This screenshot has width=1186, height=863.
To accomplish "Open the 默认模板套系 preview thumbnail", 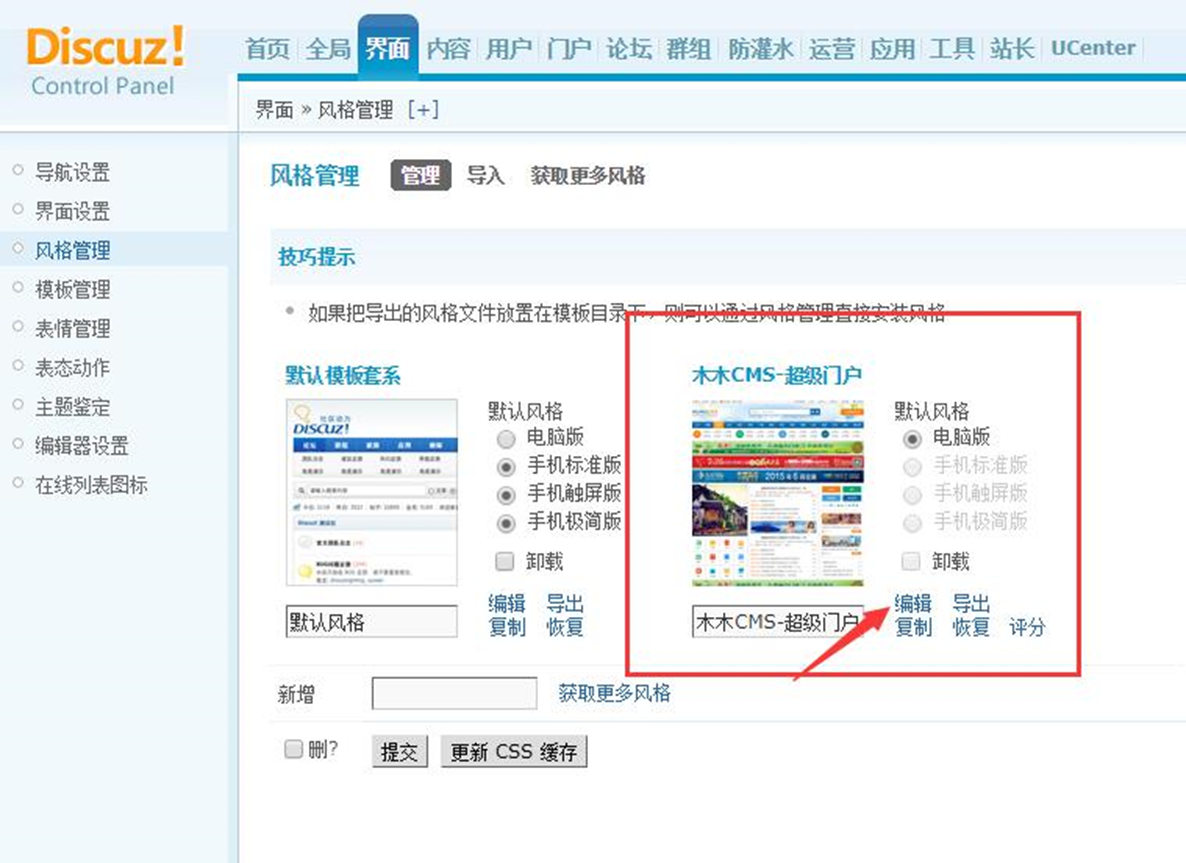I will point(371,492).
